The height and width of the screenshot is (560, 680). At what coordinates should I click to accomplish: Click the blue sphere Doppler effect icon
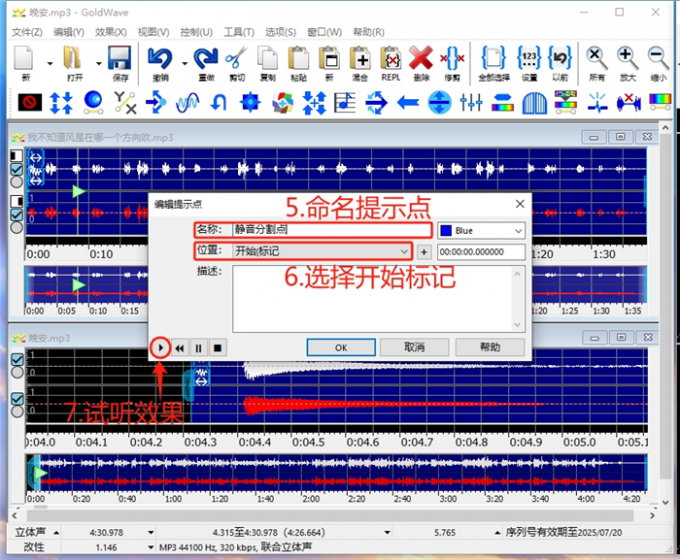(x=93, y=103)
